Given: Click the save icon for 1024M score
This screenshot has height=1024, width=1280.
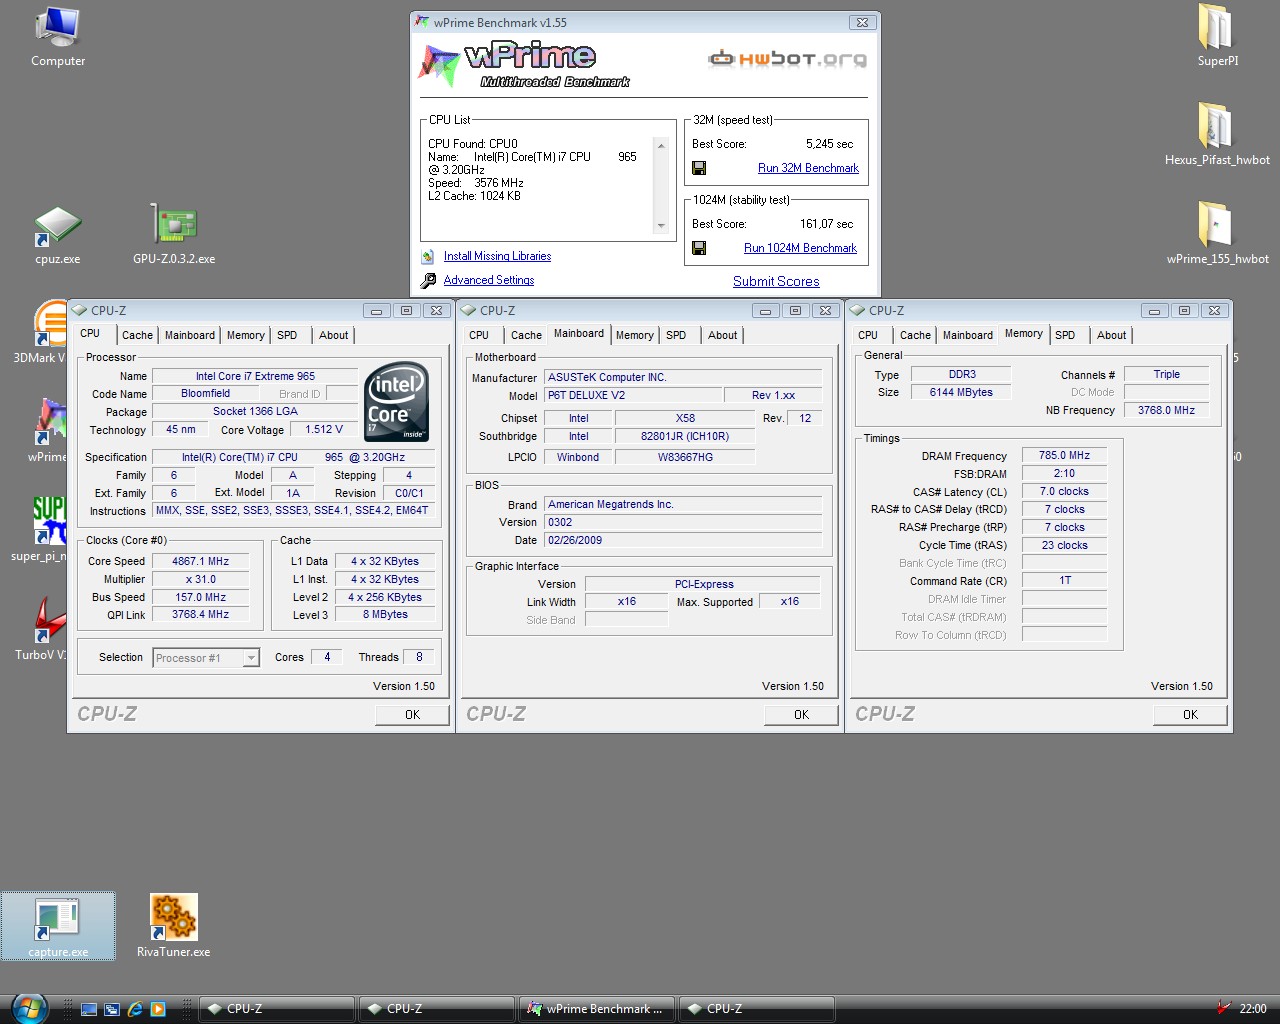Looking at the screenshot, I should tap(699, 248).
